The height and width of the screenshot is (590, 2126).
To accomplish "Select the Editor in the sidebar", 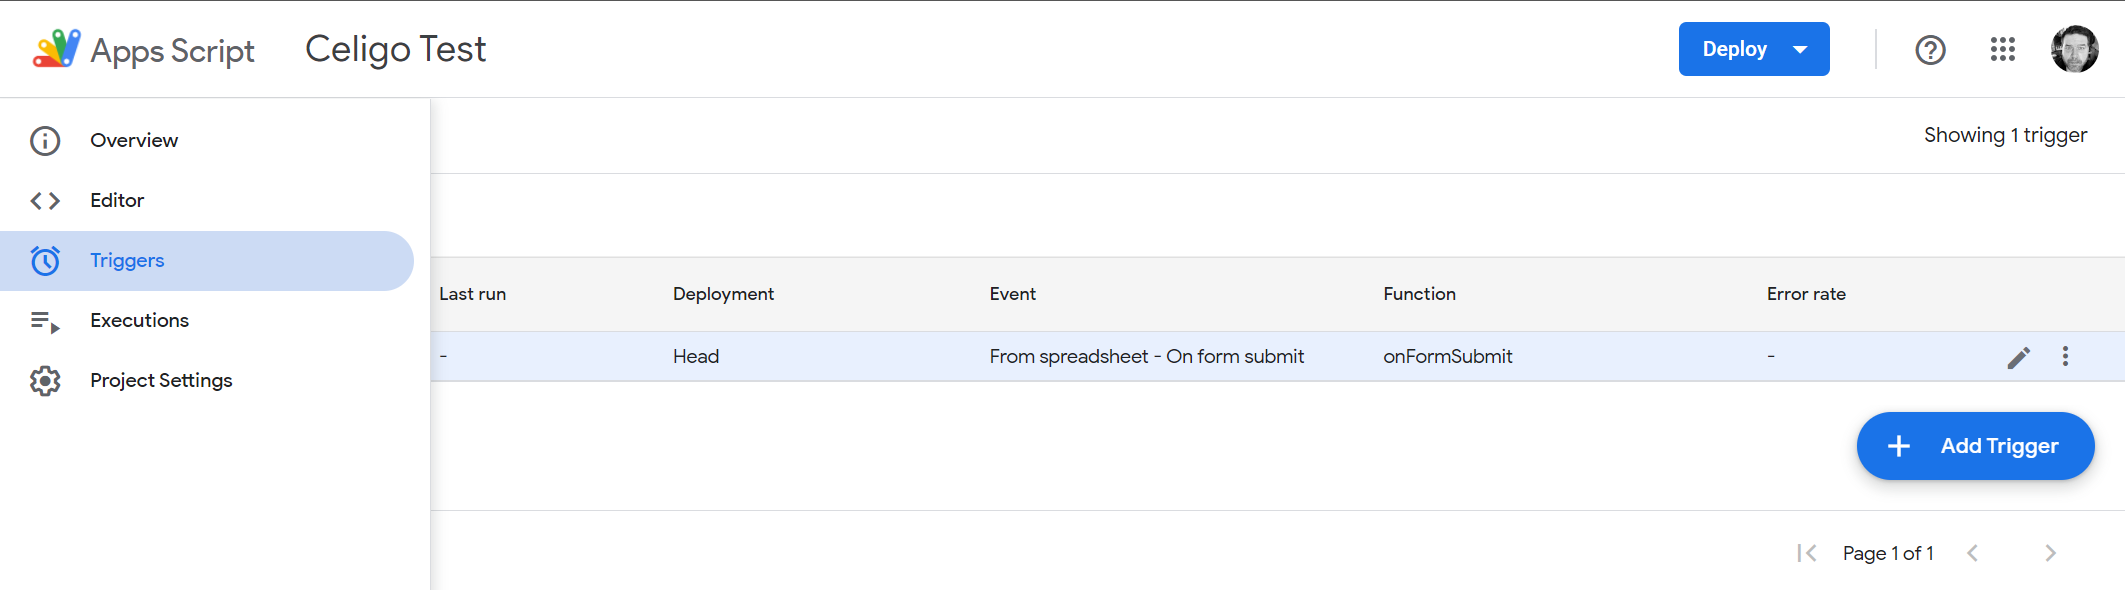I will 116,200.
